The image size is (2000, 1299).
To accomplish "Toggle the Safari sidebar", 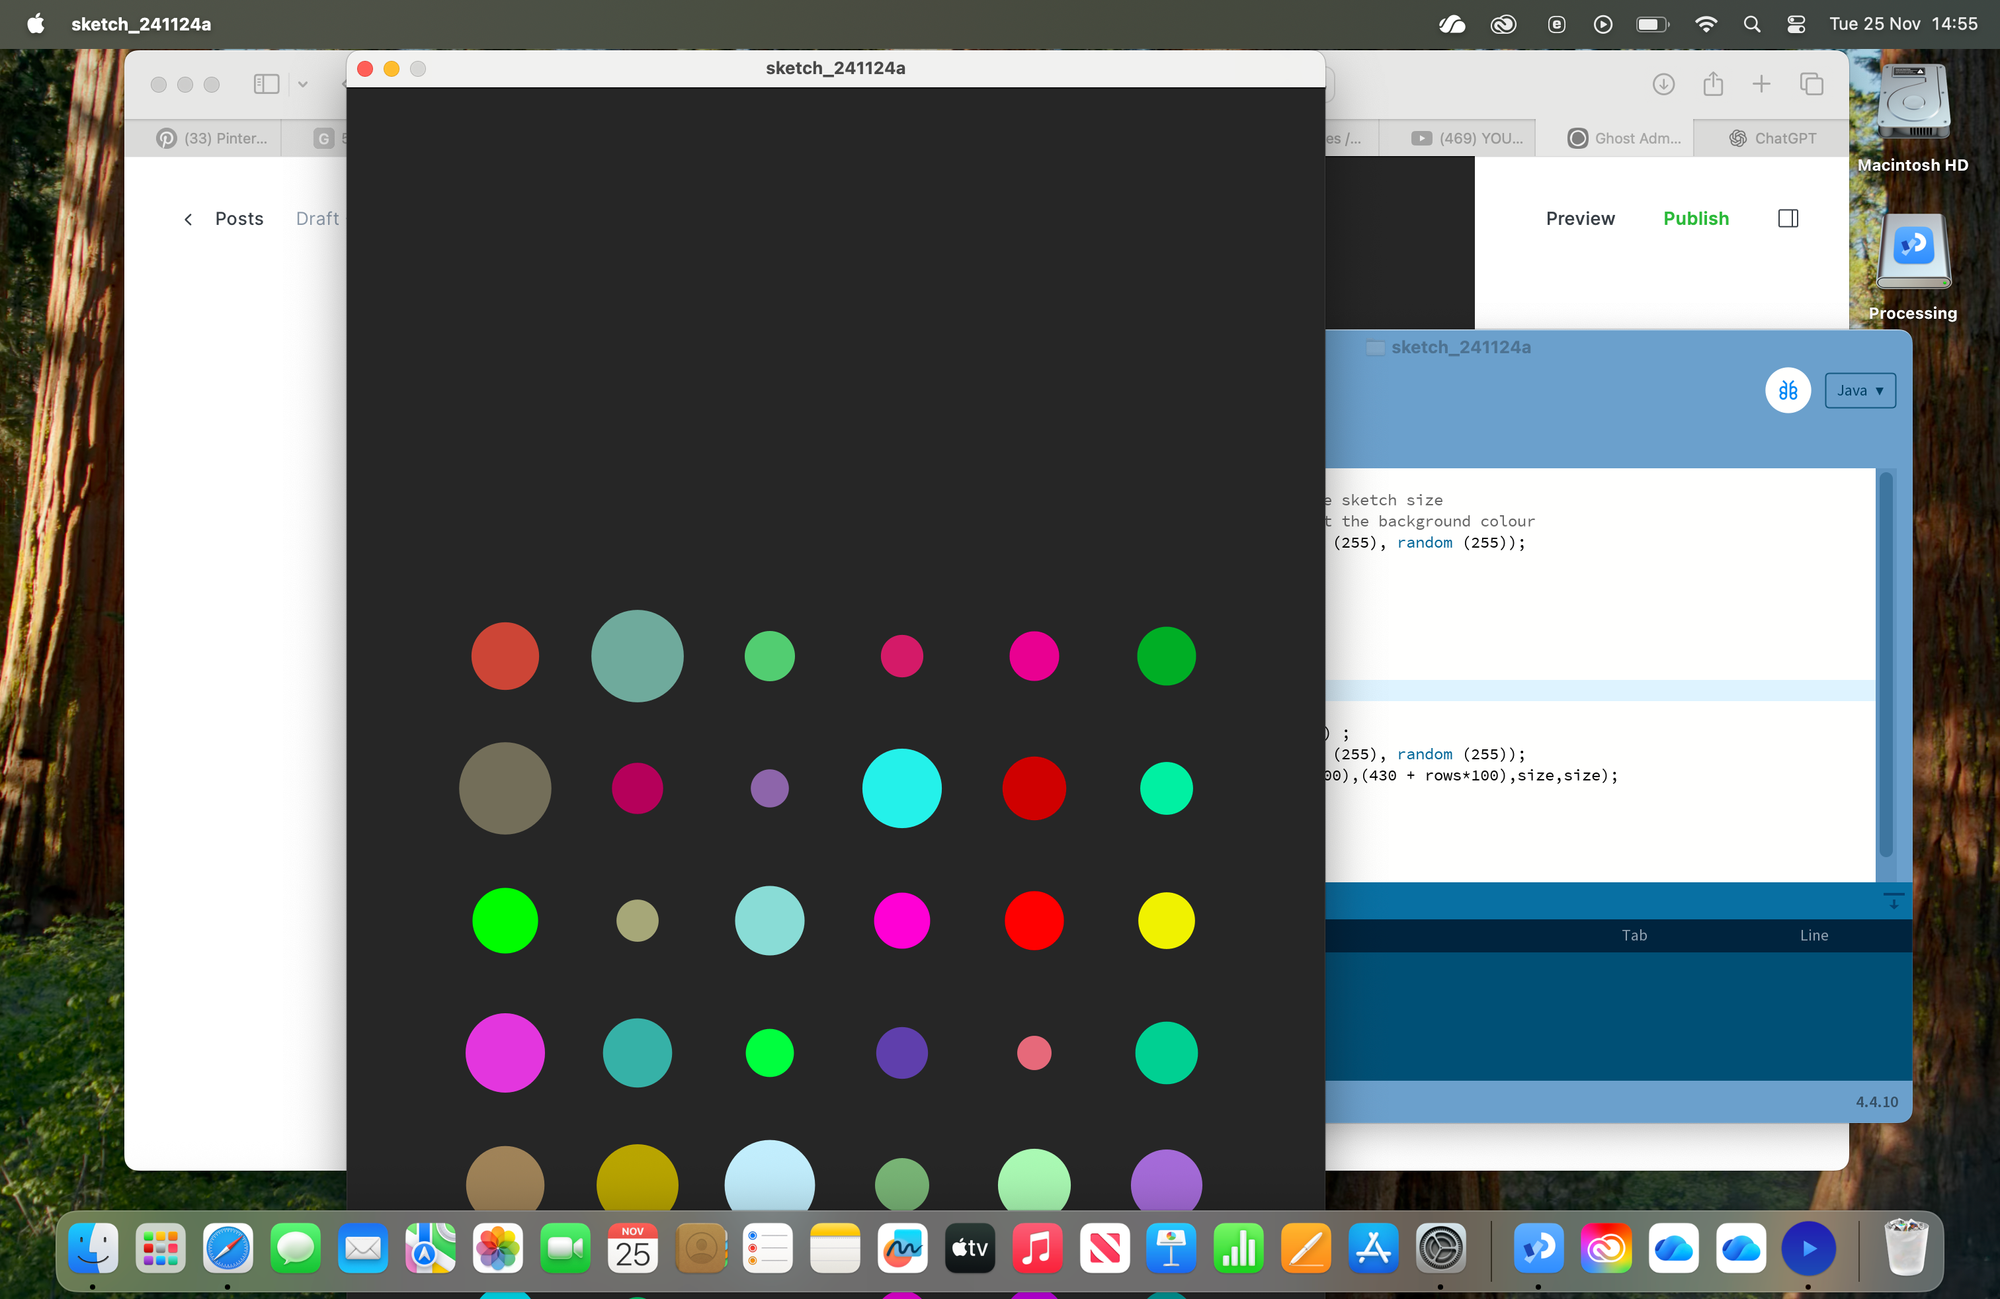I will point(266,84).
